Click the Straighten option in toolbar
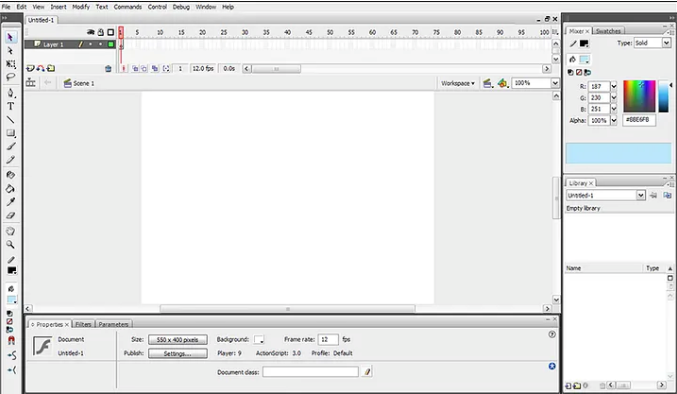Screen dimensions: 677x394 [x=11, y=370]
